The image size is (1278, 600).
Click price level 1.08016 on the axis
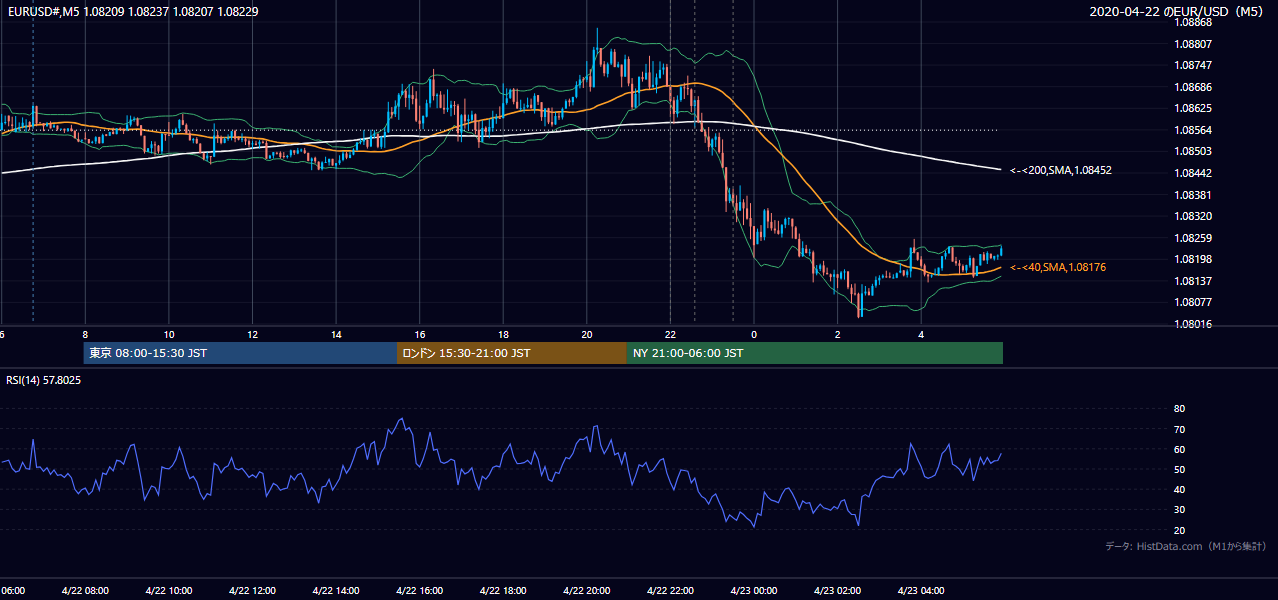tap(1192, 324)
